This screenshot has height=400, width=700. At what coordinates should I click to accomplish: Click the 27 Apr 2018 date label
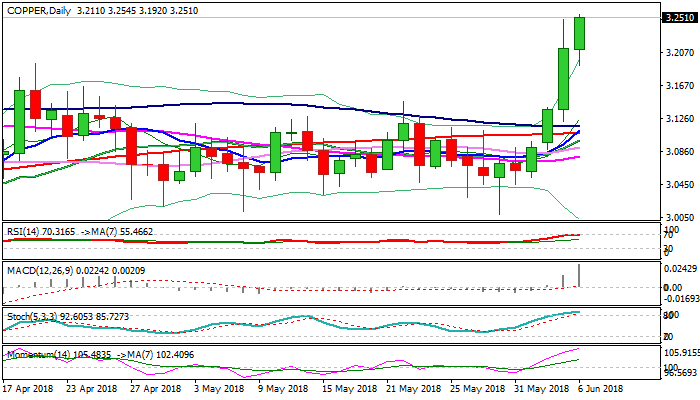157,387
